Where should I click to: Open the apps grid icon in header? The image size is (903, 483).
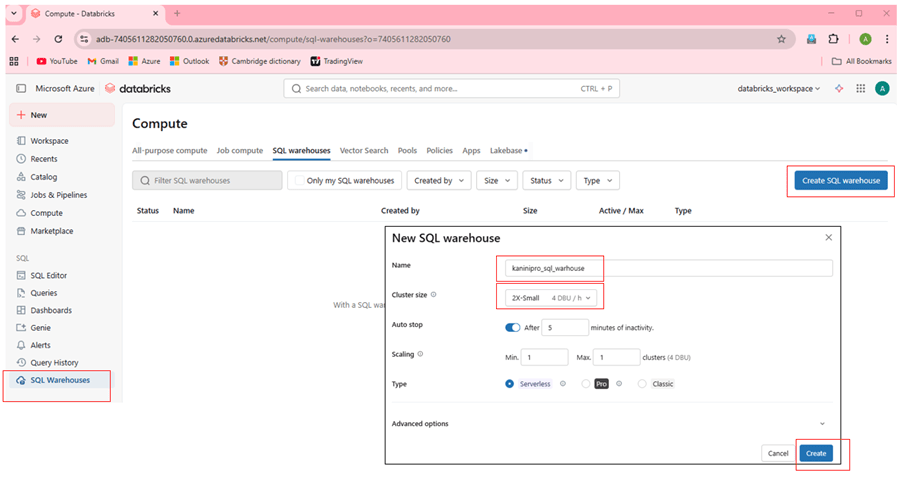[860, 88]
